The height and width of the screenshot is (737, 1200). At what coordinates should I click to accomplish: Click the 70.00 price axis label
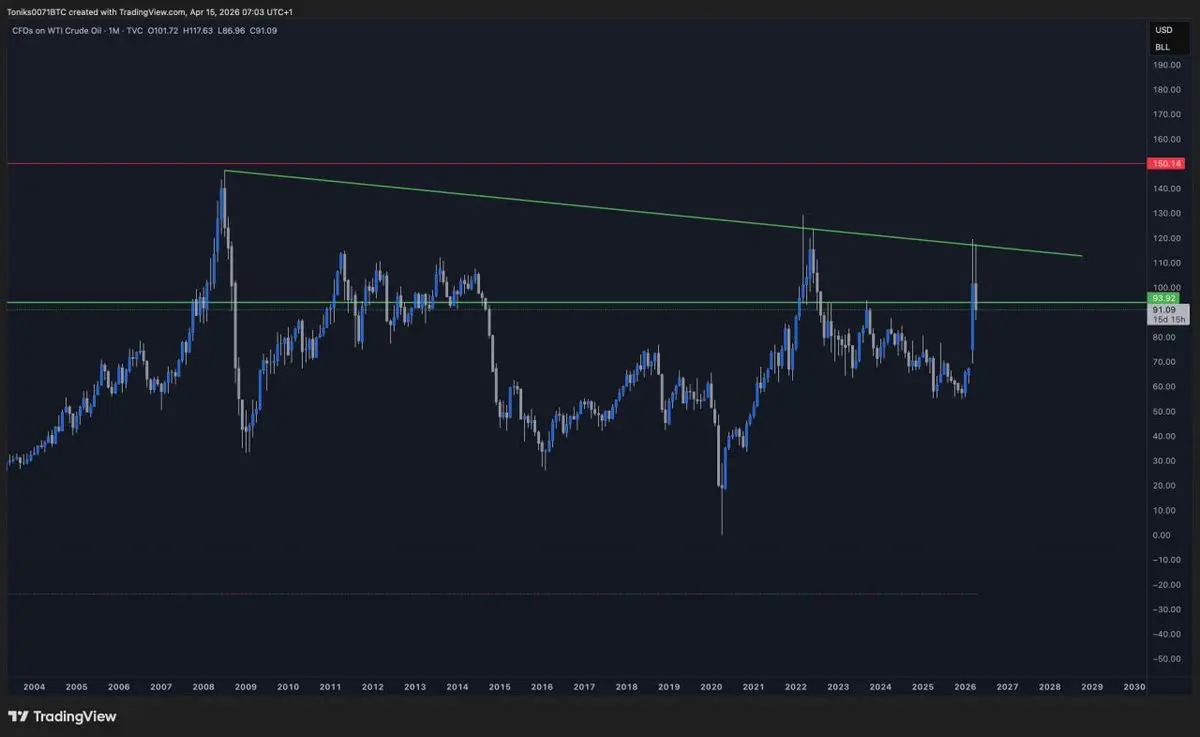(1165, 362)
